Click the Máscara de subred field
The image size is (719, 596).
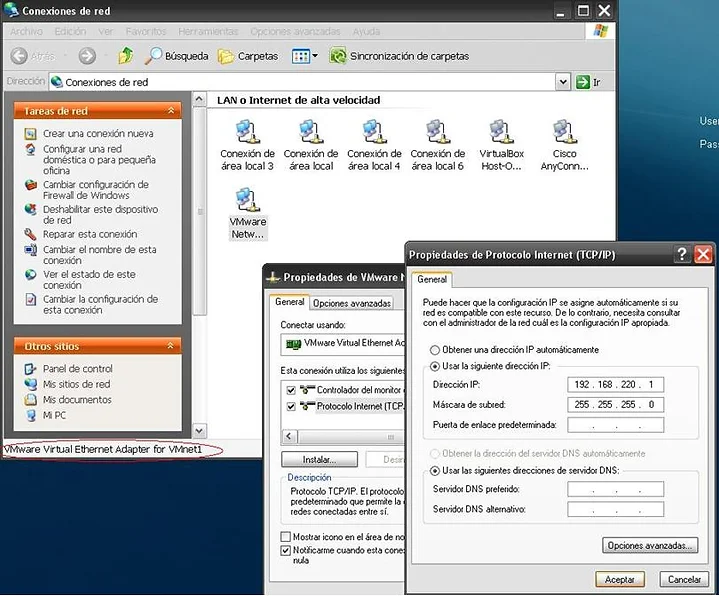click(615, 404)
